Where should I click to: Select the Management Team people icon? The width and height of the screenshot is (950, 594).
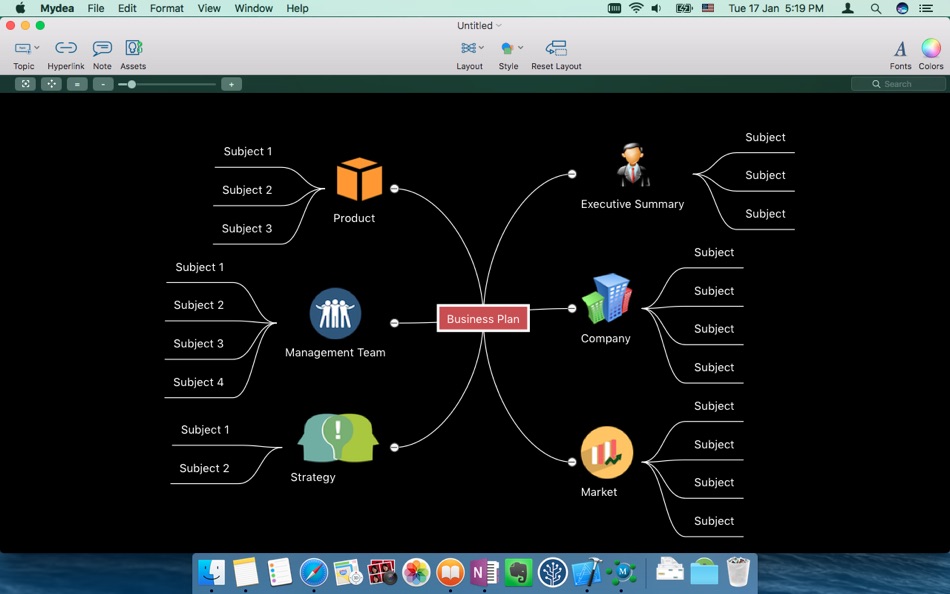(335, 313)
